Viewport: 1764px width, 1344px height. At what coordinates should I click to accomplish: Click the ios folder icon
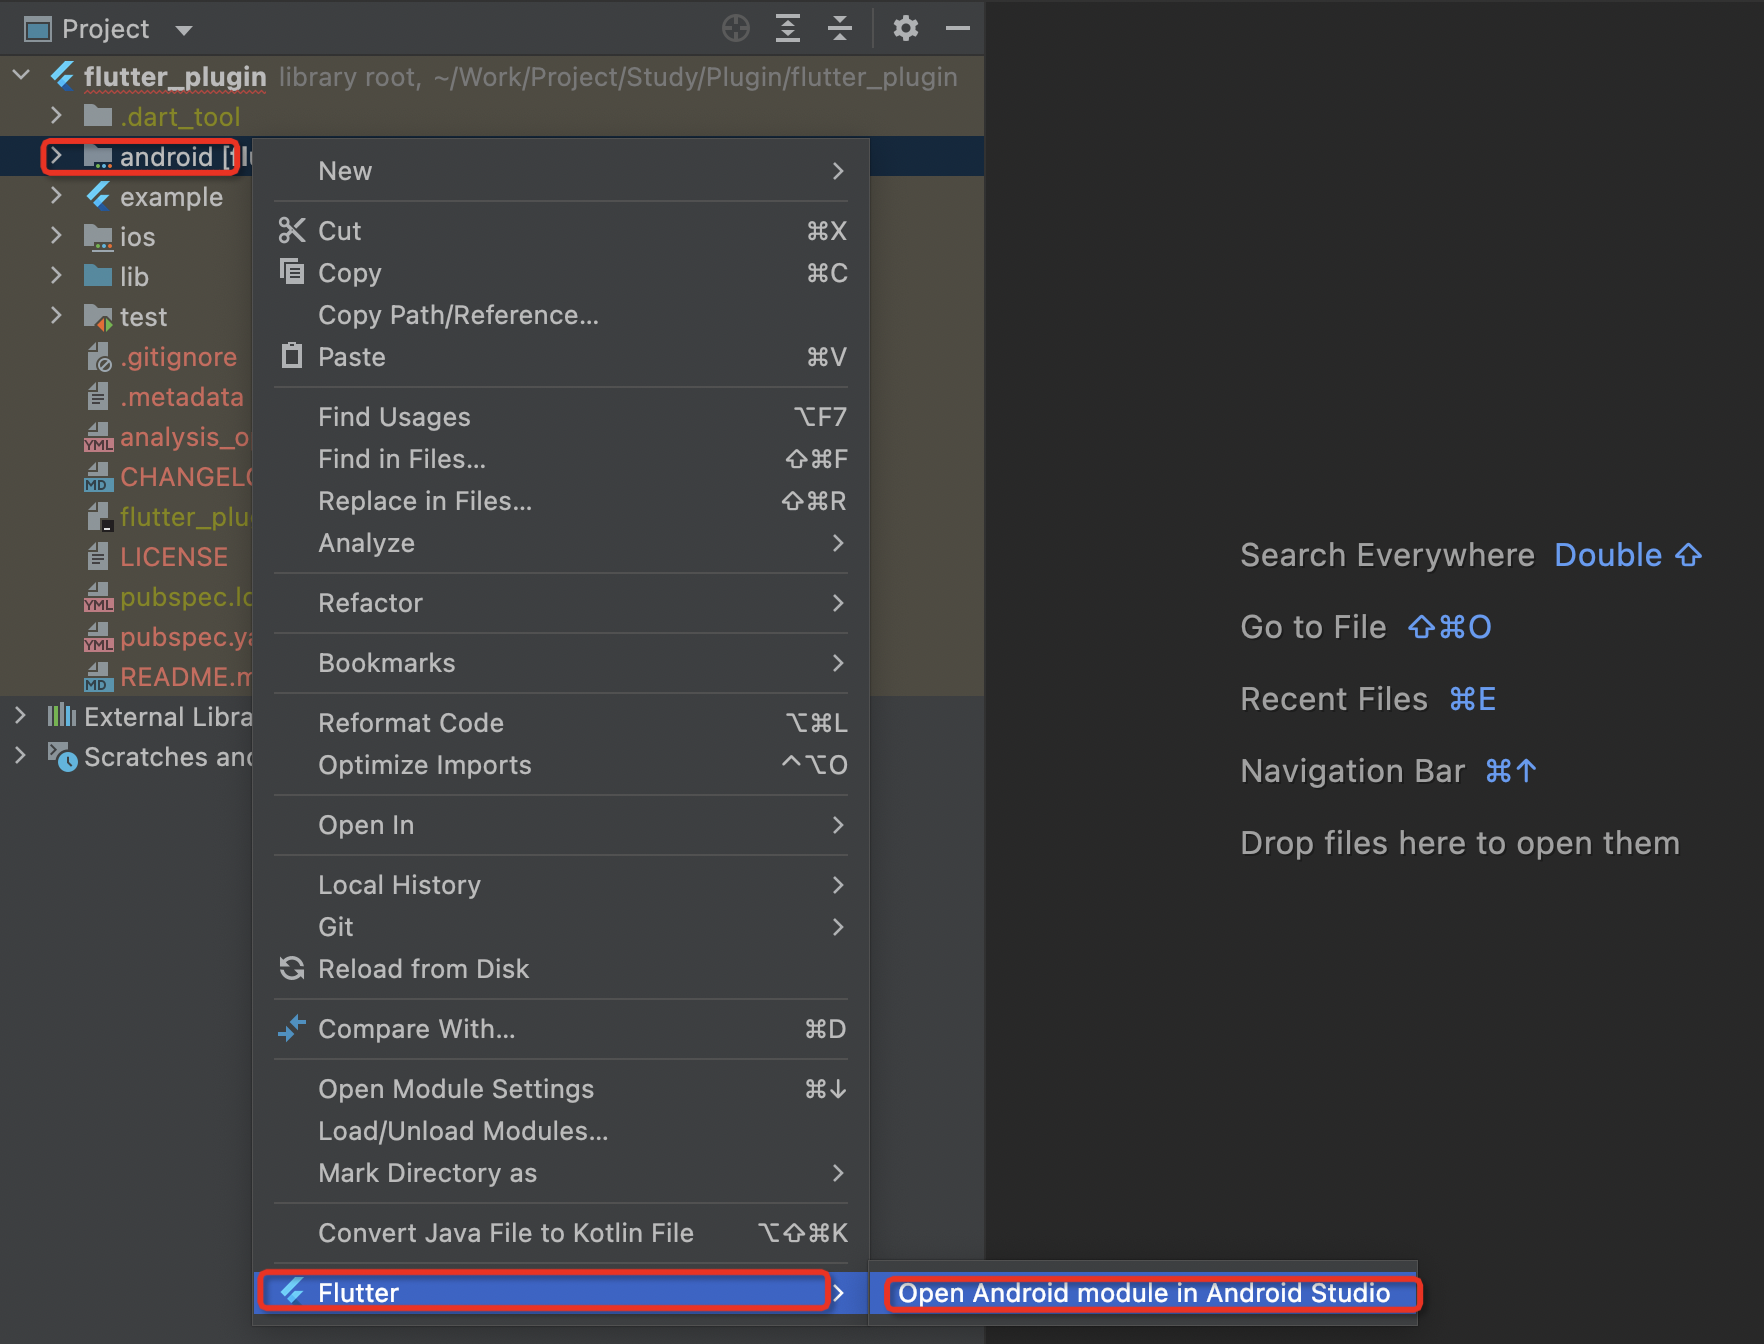(x=98, y=237)
